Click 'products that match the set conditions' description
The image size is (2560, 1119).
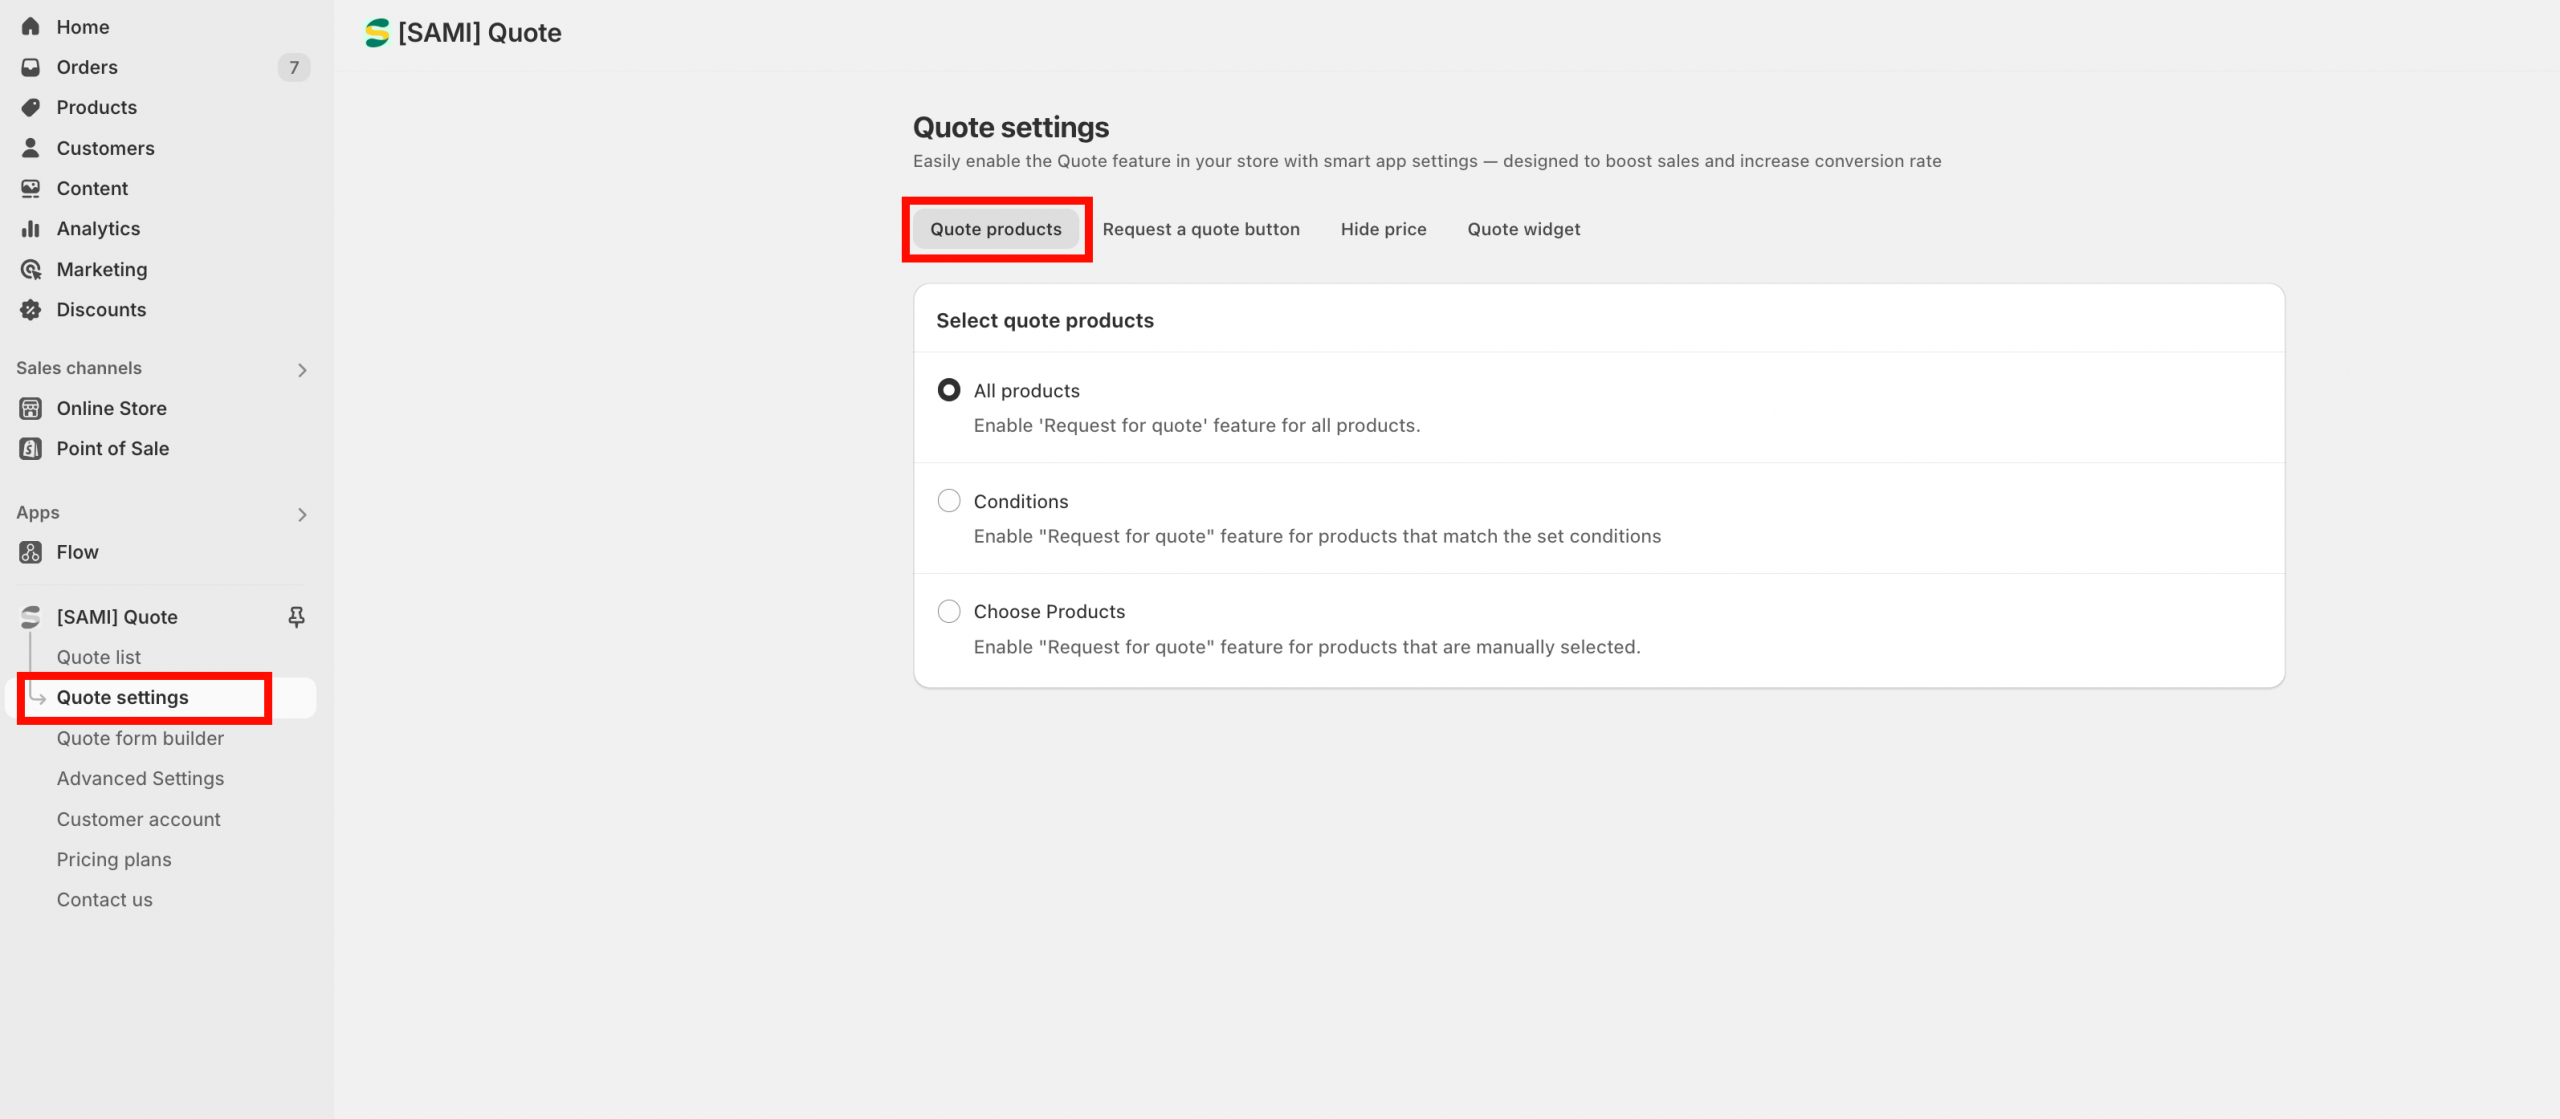pos(1317,536)
